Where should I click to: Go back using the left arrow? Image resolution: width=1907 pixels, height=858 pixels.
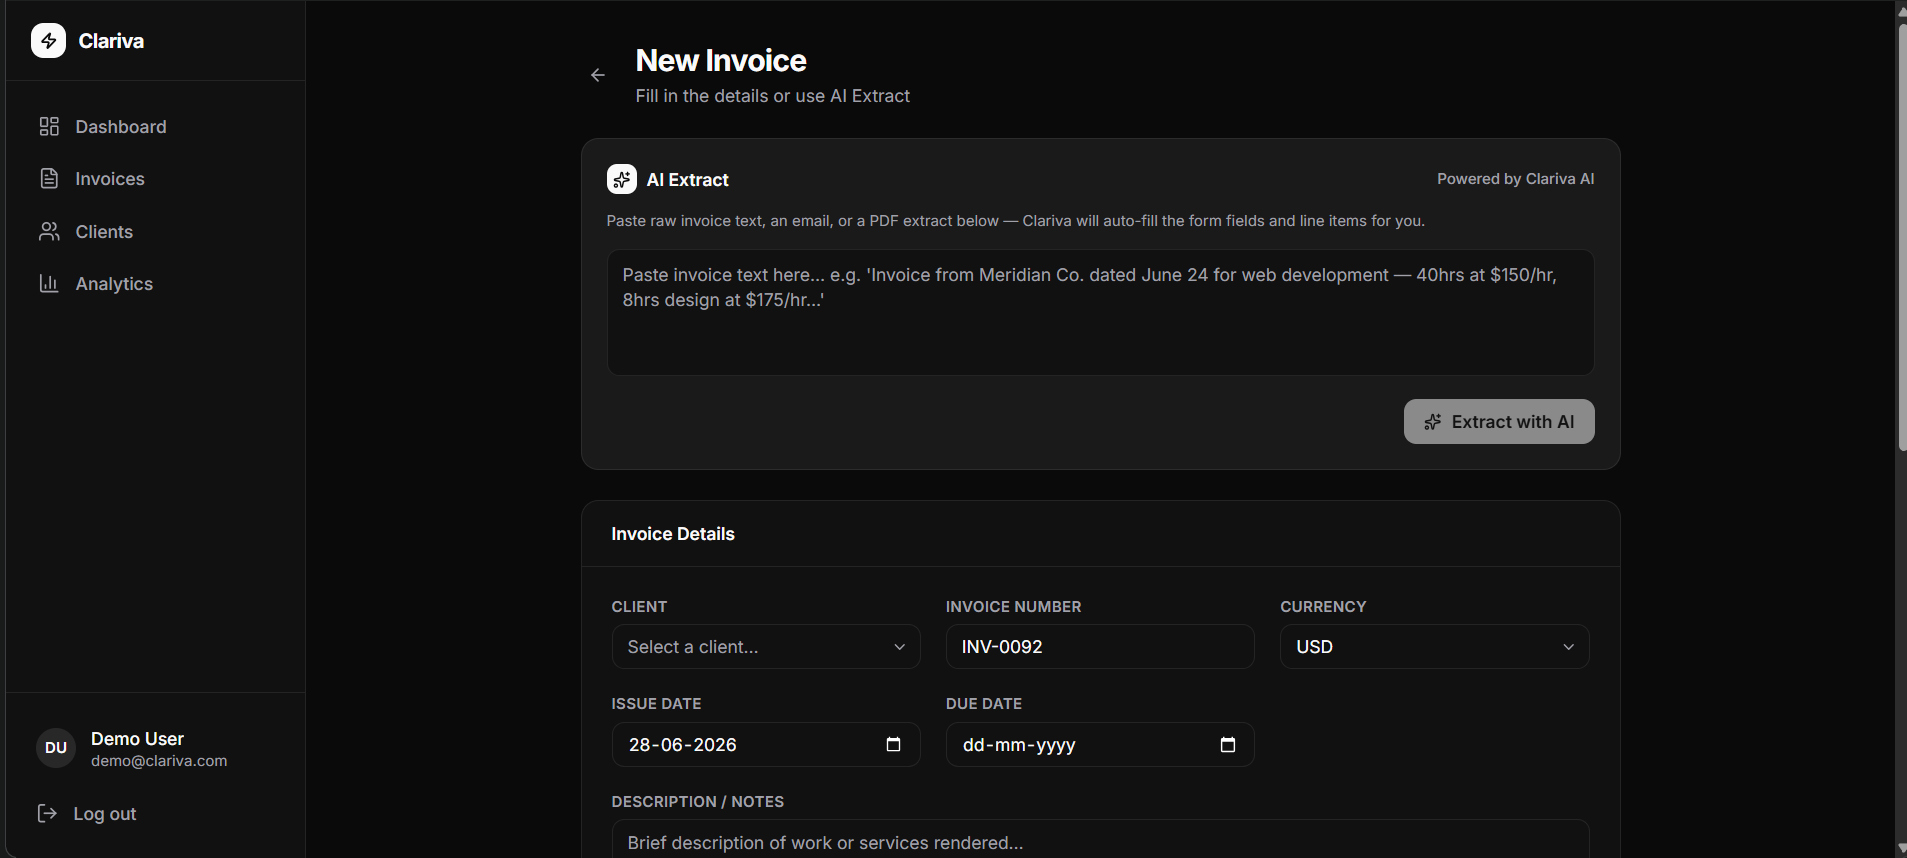[598, 75]
